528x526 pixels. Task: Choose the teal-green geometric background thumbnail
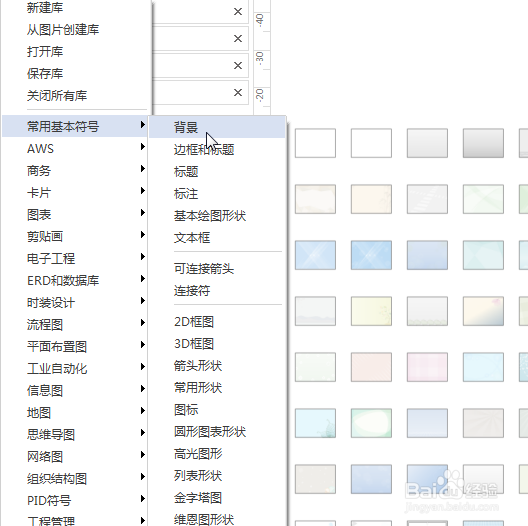point(483,255)
